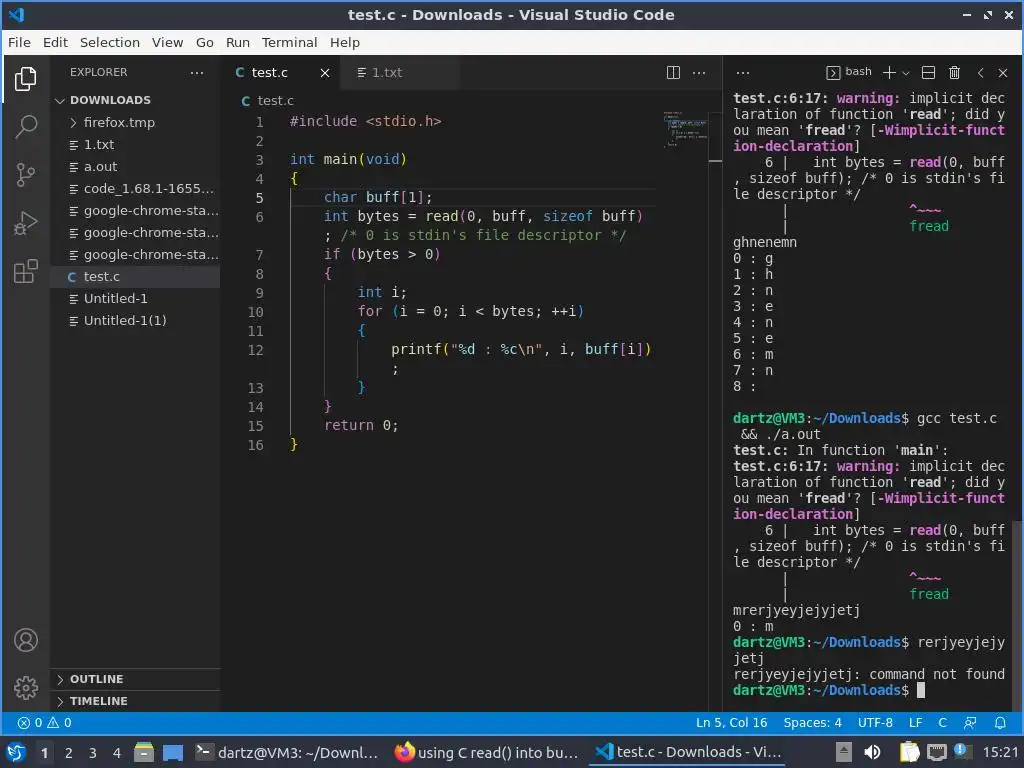Close the test.c editor tab
1024x768 pixels.
(x=325, y=73)
